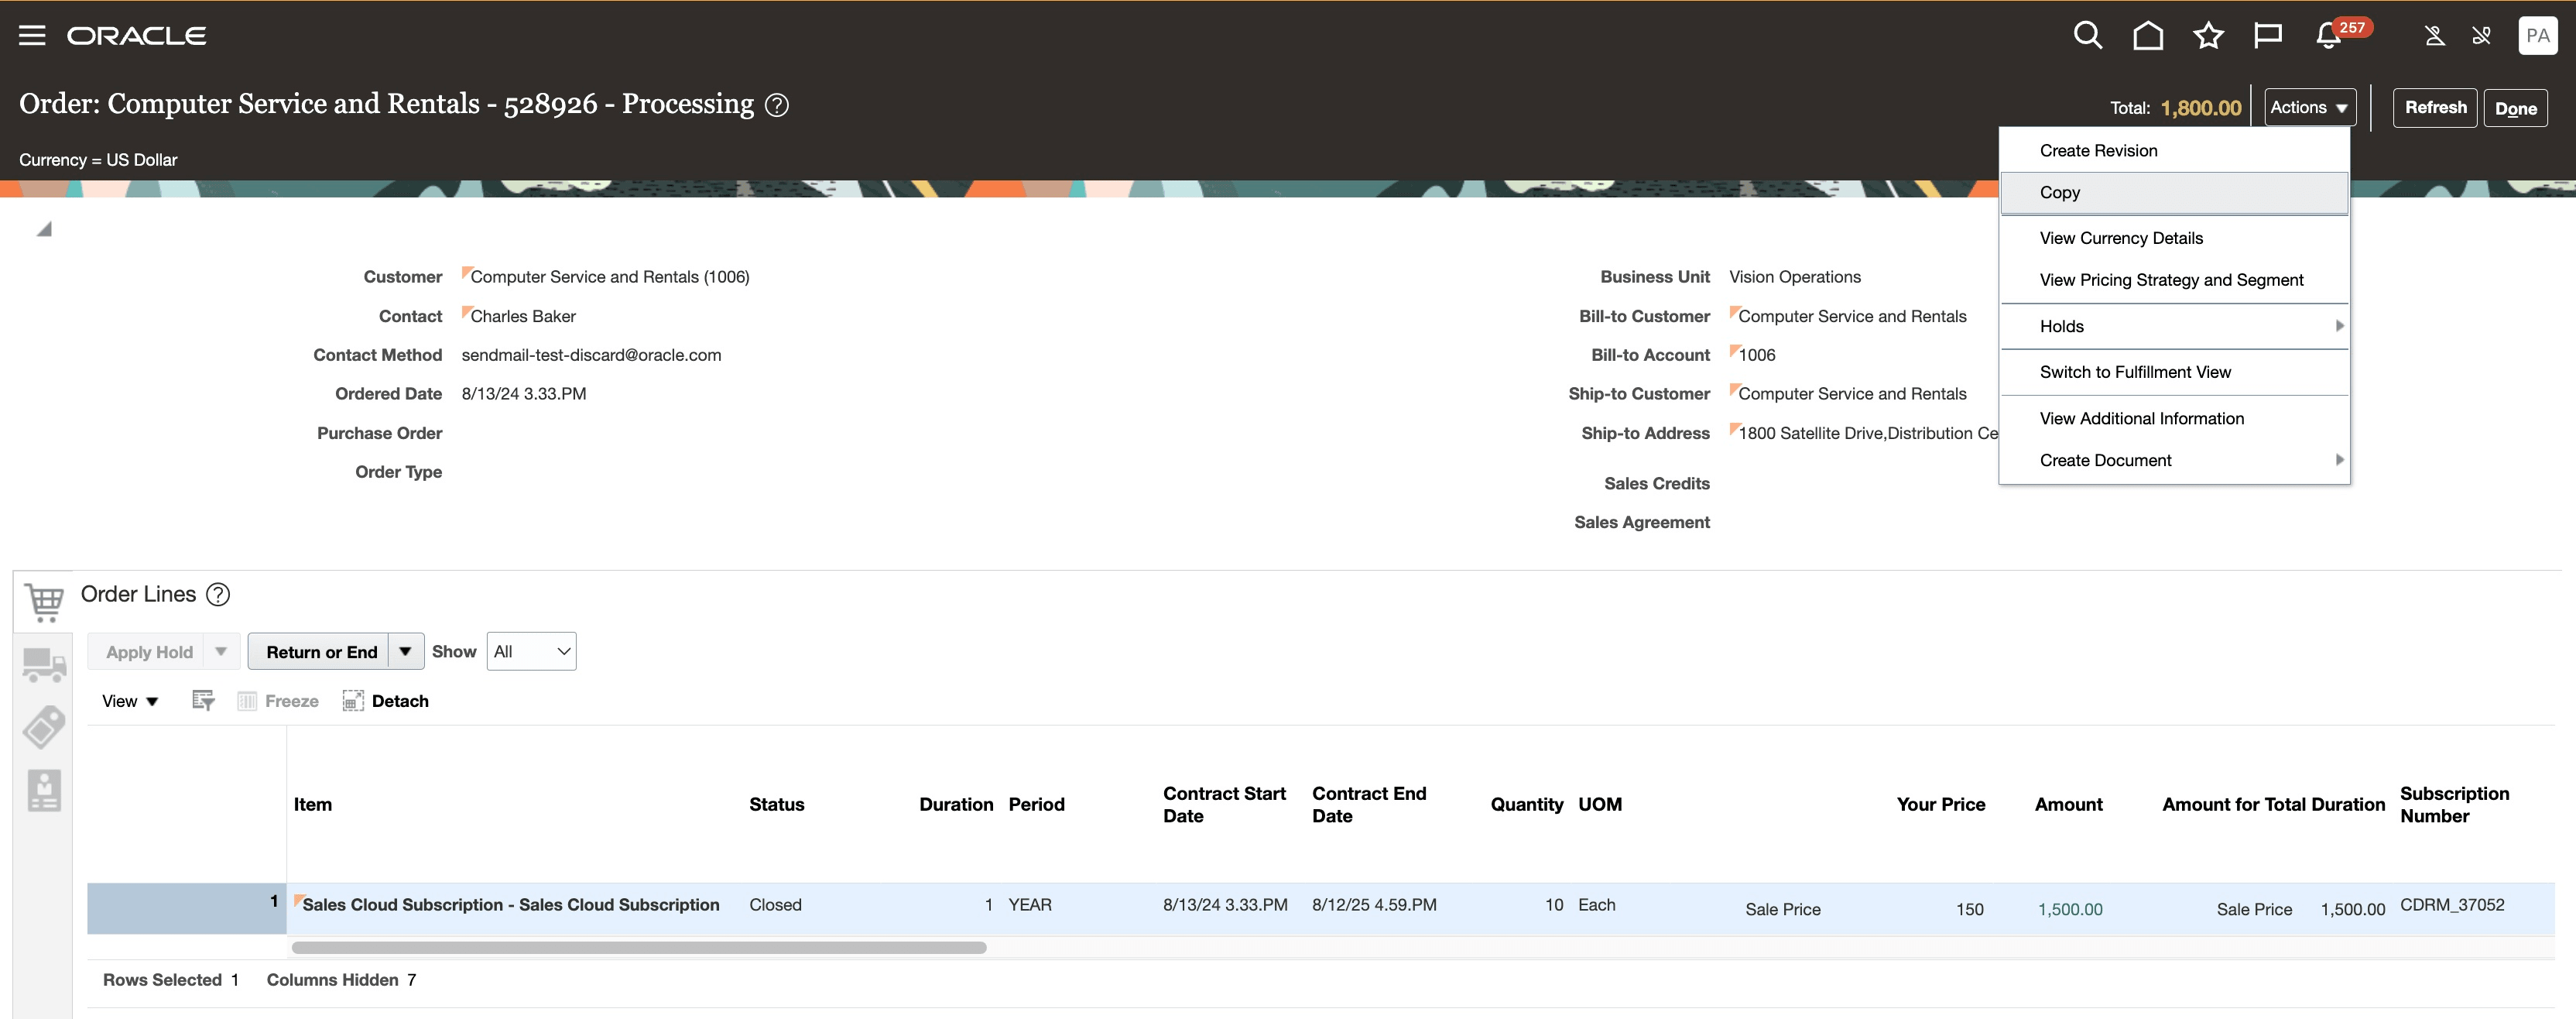Image resolution: width=2576 pixels, height=1019 pixels.
Task: Open the Actions dropdown menu
Action: point(2309,108)
